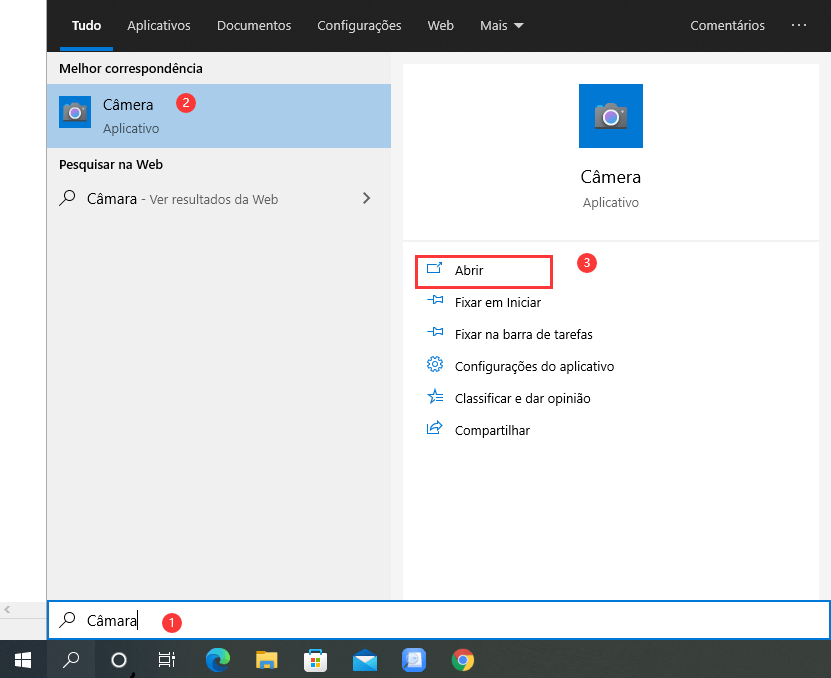Click the search magnifier icon in the search box

click(67, 620)
